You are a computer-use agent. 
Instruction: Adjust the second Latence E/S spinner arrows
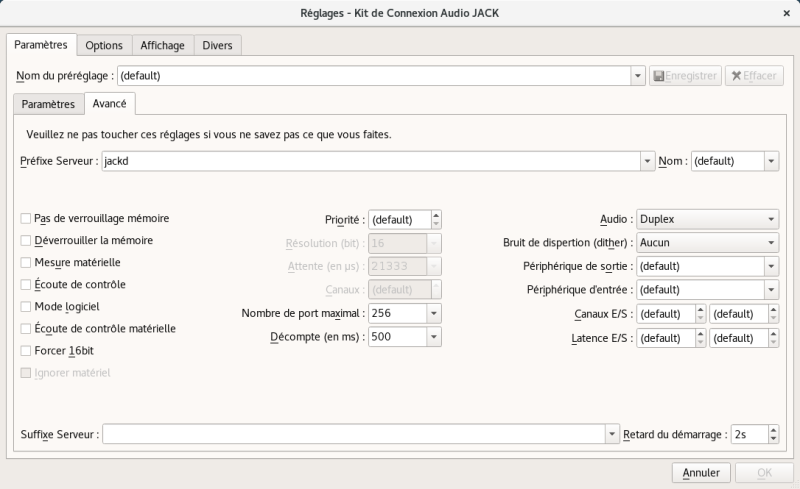(x=773, y=338)
